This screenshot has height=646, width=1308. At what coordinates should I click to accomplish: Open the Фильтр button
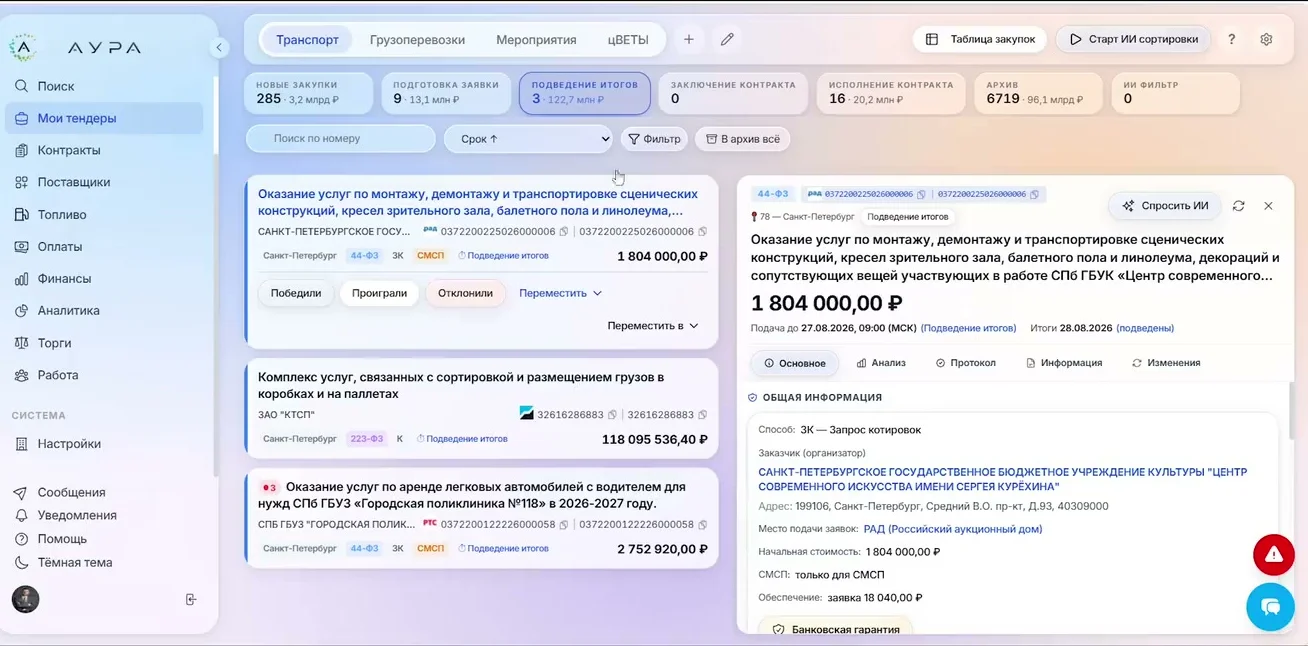click(654, 139)
